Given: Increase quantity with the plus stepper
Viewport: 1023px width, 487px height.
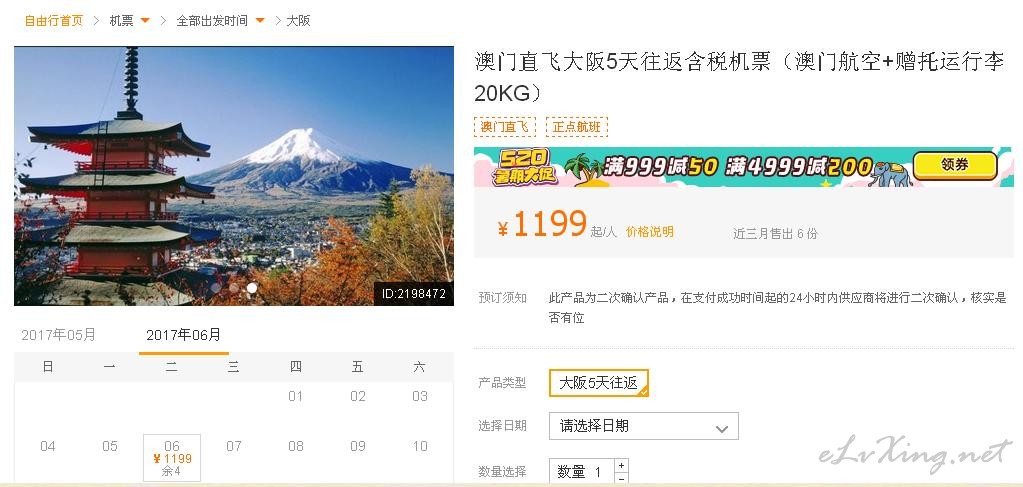Looking at the screenshot, I should click(621, 465).
